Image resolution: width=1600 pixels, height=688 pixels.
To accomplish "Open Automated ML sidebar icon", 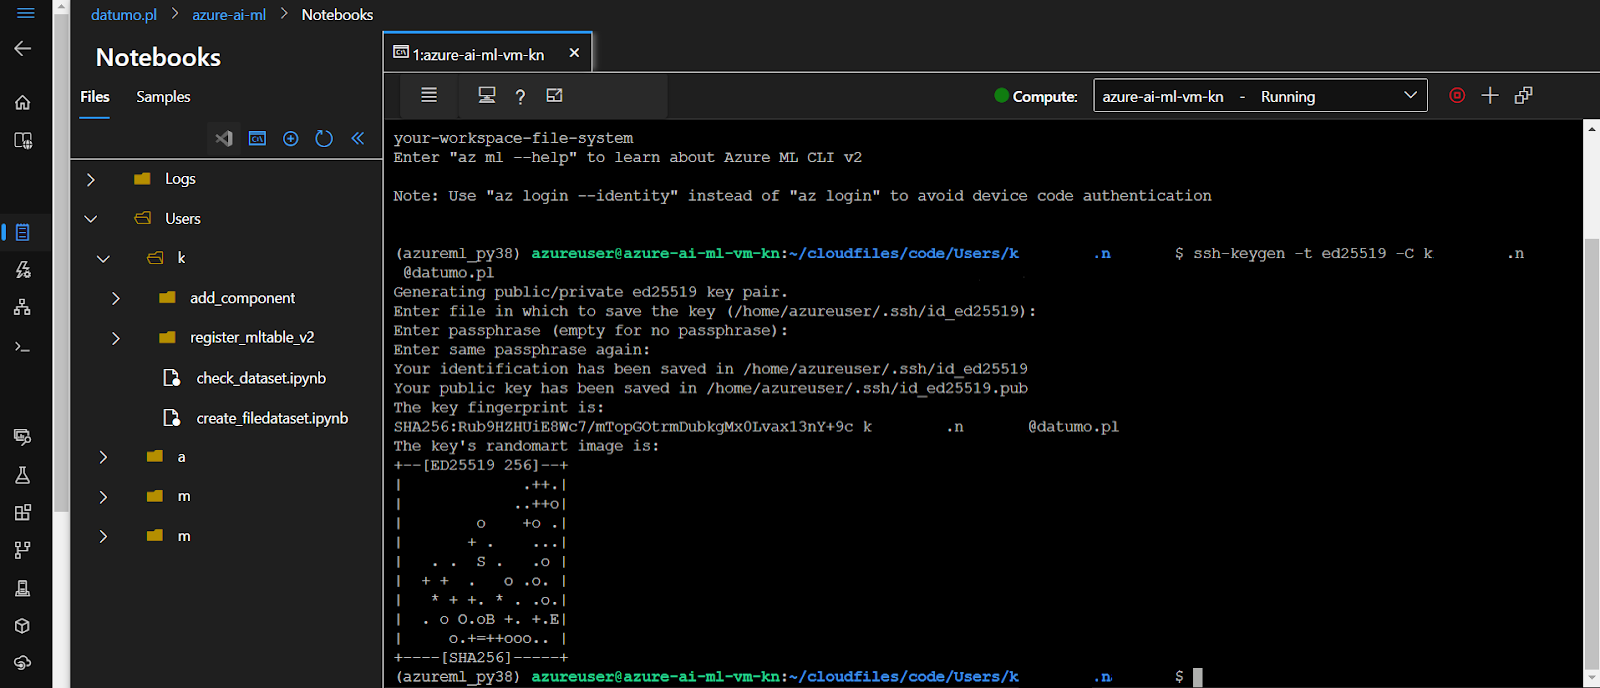I will [22, 270].
